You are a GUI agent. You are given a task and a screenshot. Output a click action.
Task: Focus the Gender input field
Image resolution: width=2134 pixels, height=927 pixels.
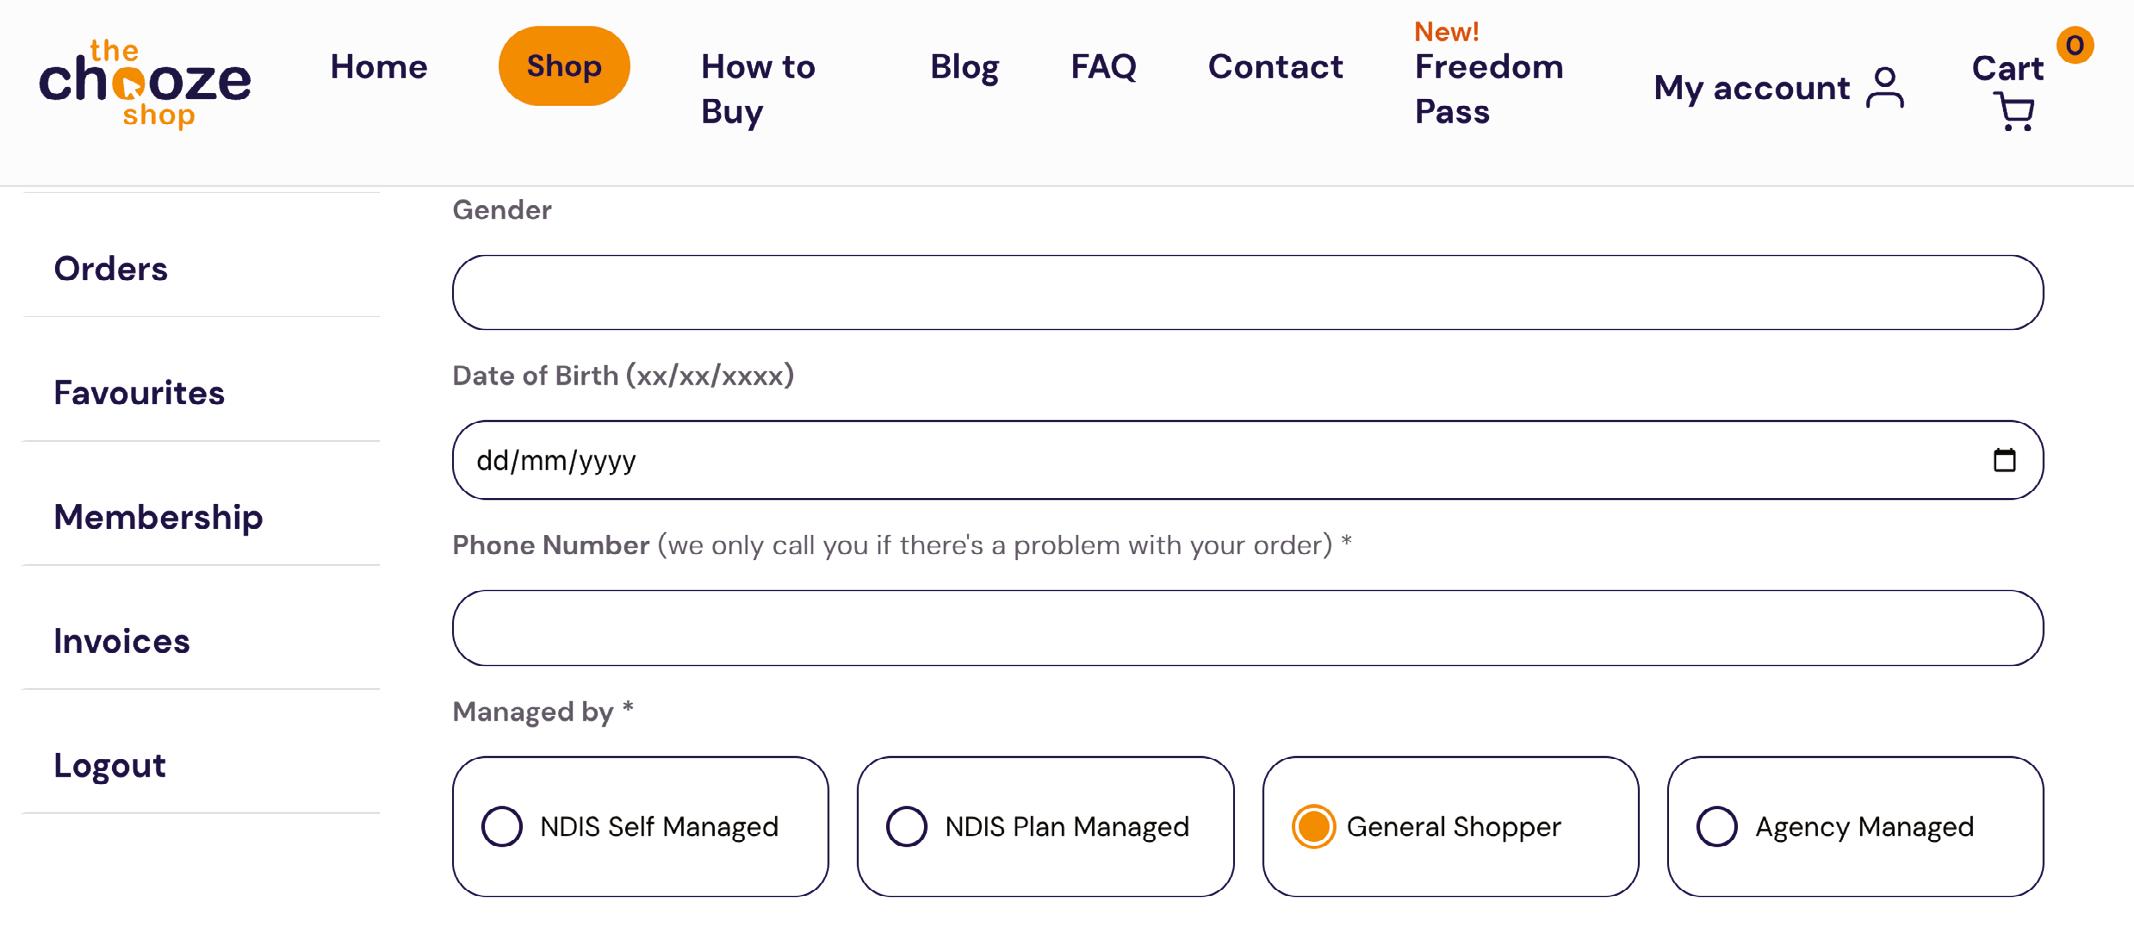pos(1247,293)
